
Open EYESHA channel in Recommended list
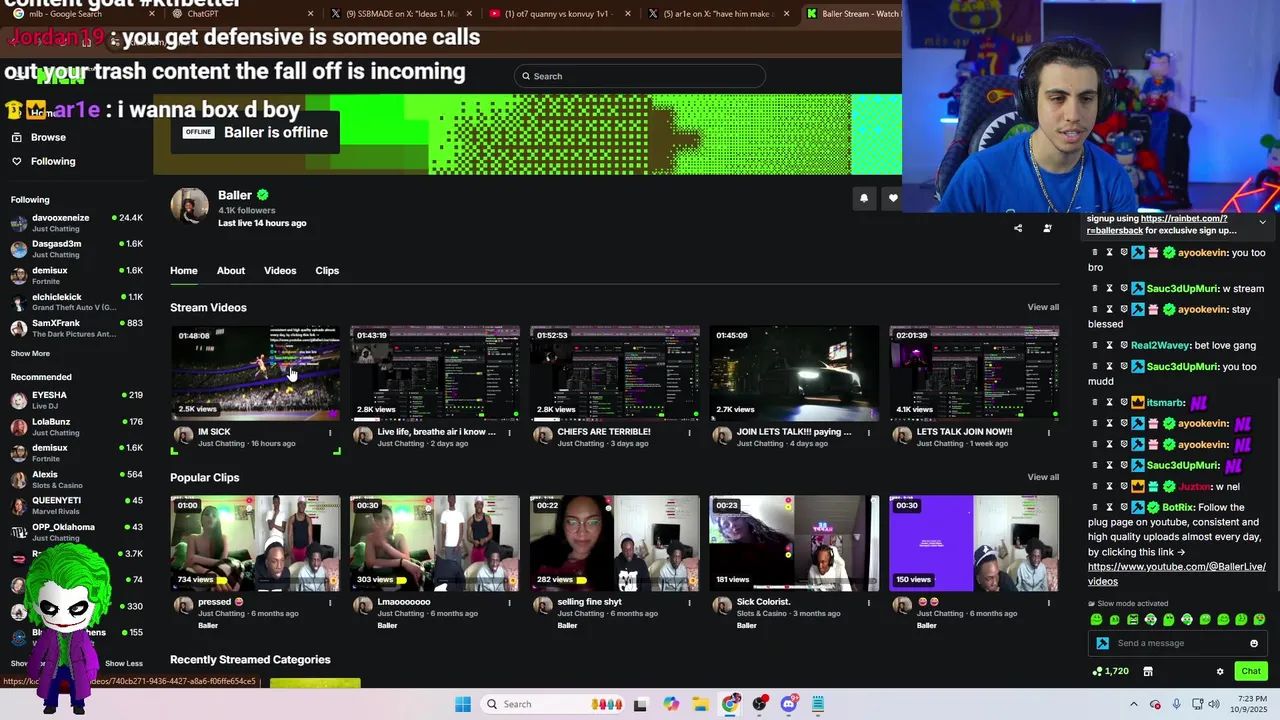pyautogui.click(x=76, y=400)
